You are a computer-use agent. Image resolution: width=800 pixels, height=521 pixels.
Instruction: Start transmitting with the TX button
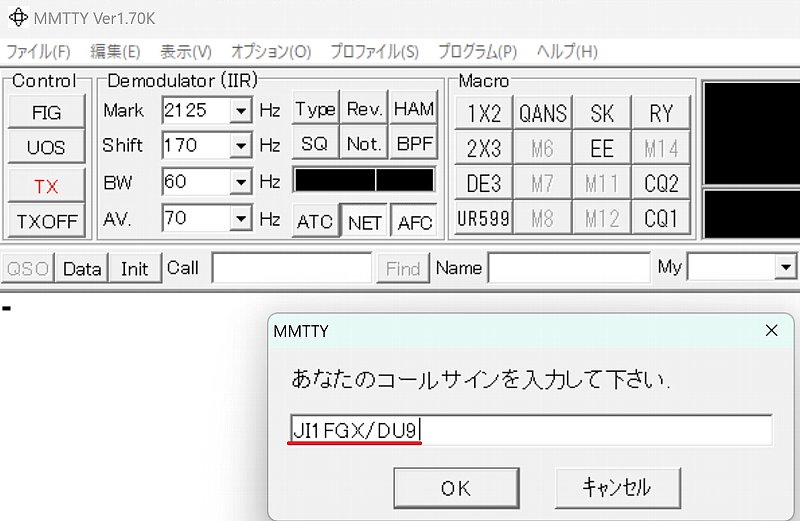tap(46, 186)
